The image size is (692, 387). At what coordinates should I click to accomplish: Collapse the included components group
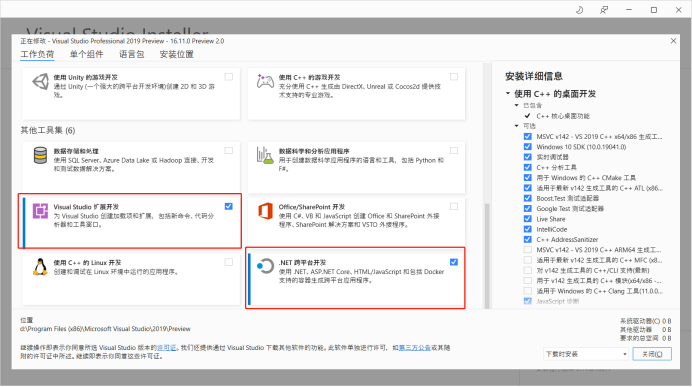click(516, 105)
